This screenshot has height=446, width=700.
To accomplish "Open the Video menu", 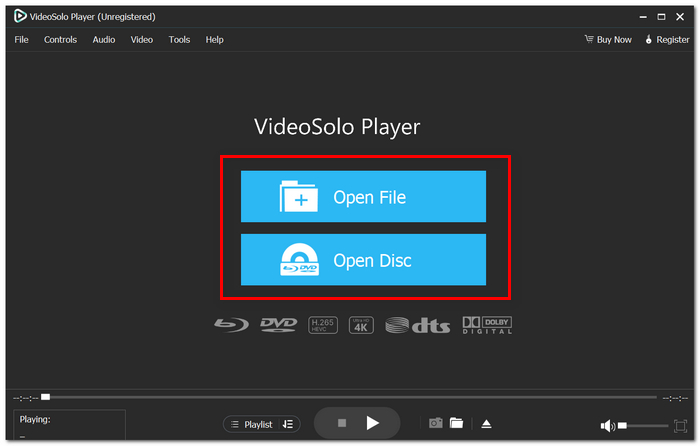I will 142,40.
